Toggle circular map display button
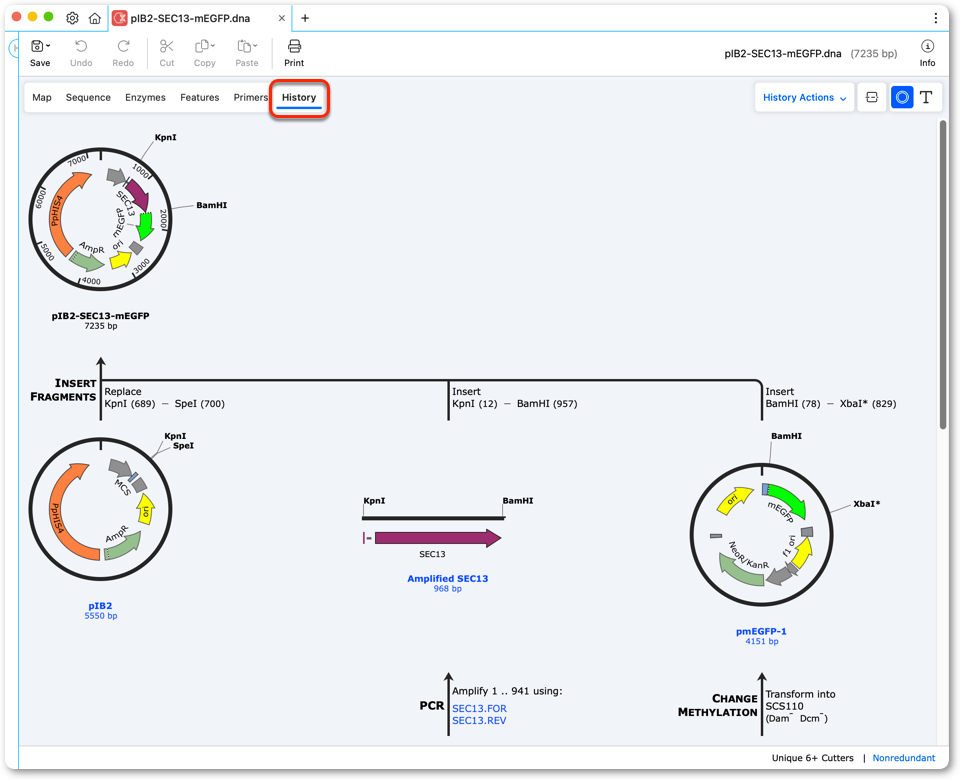The width and height of the screenshot is (960, 780). [x=901, y=97]
